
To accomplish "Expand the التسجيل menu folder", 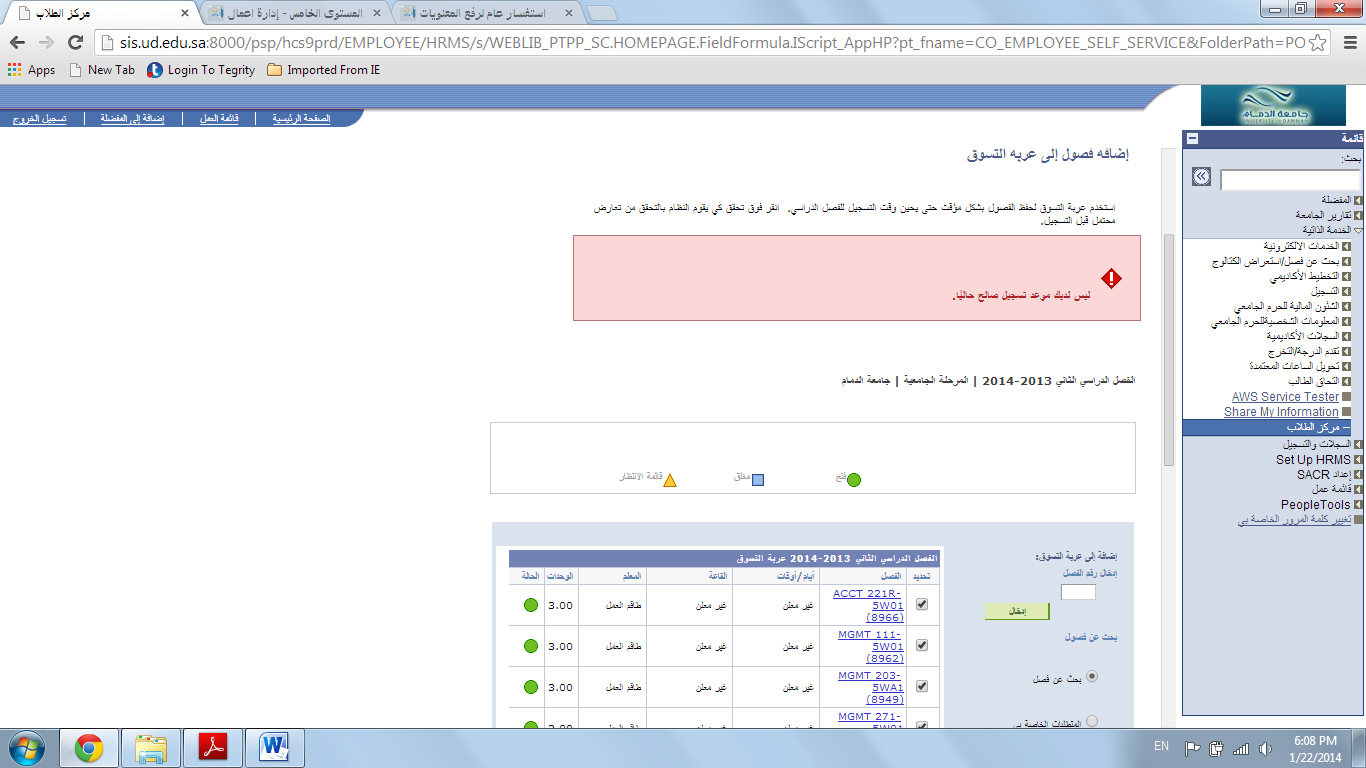I will point(1346,291).
